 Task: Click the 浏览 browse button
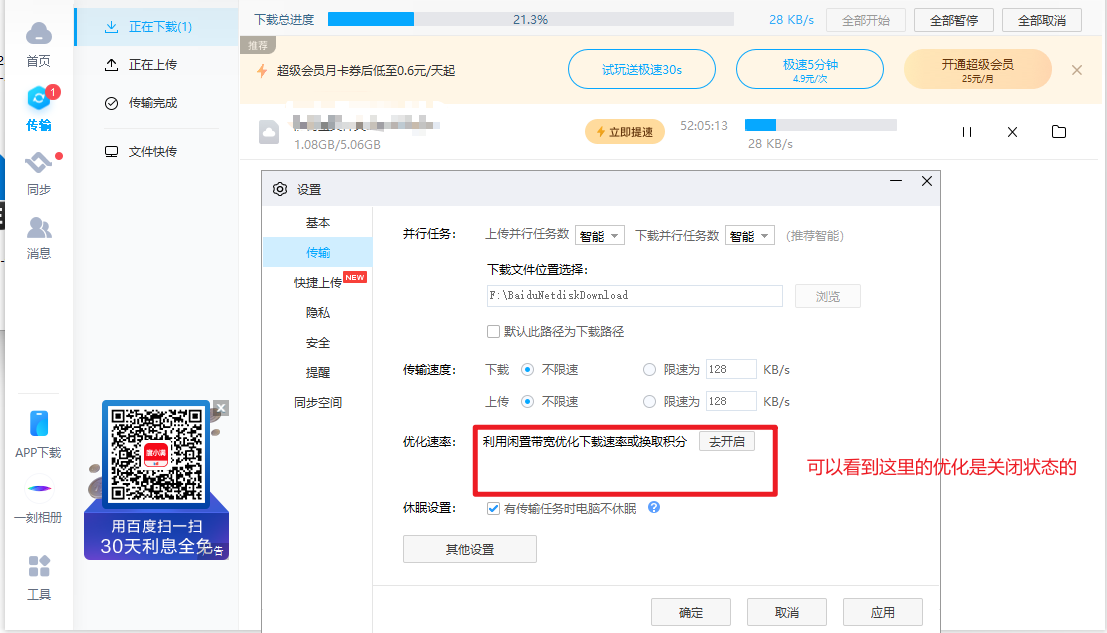pos(827,296)
